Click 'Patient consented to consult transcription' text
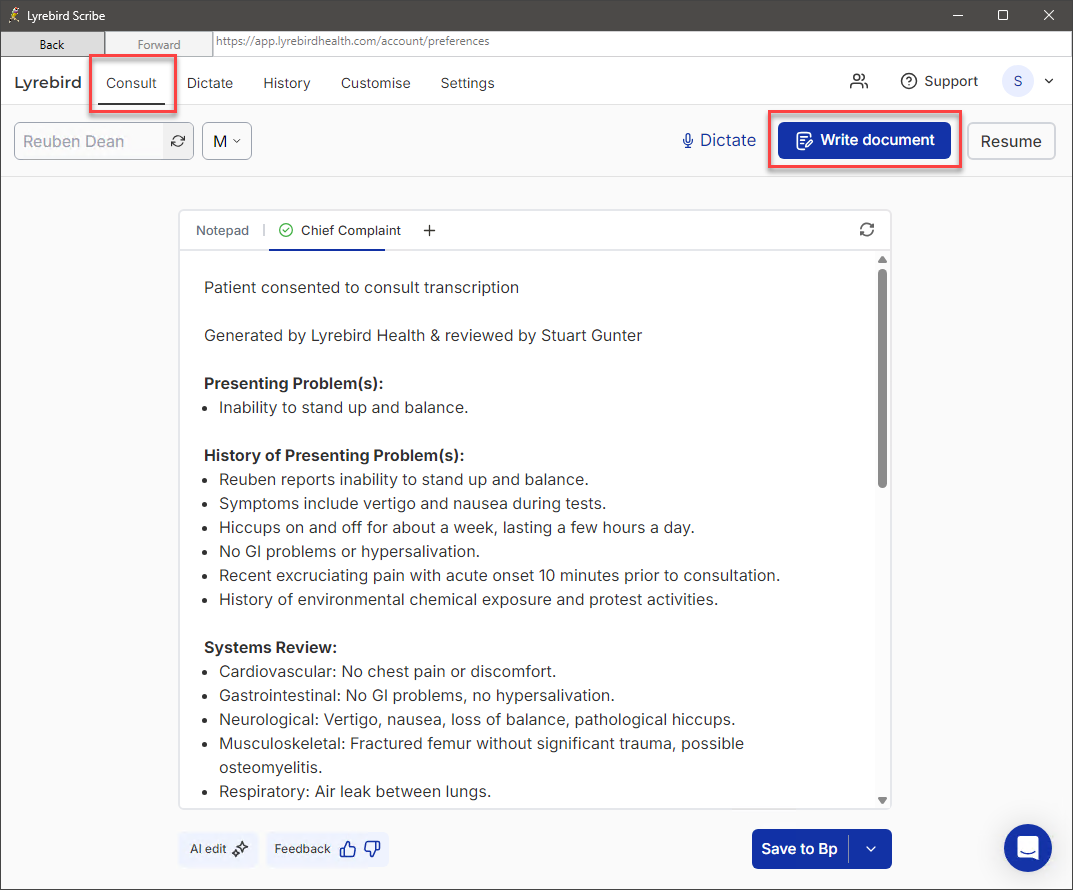 [361, 287]
